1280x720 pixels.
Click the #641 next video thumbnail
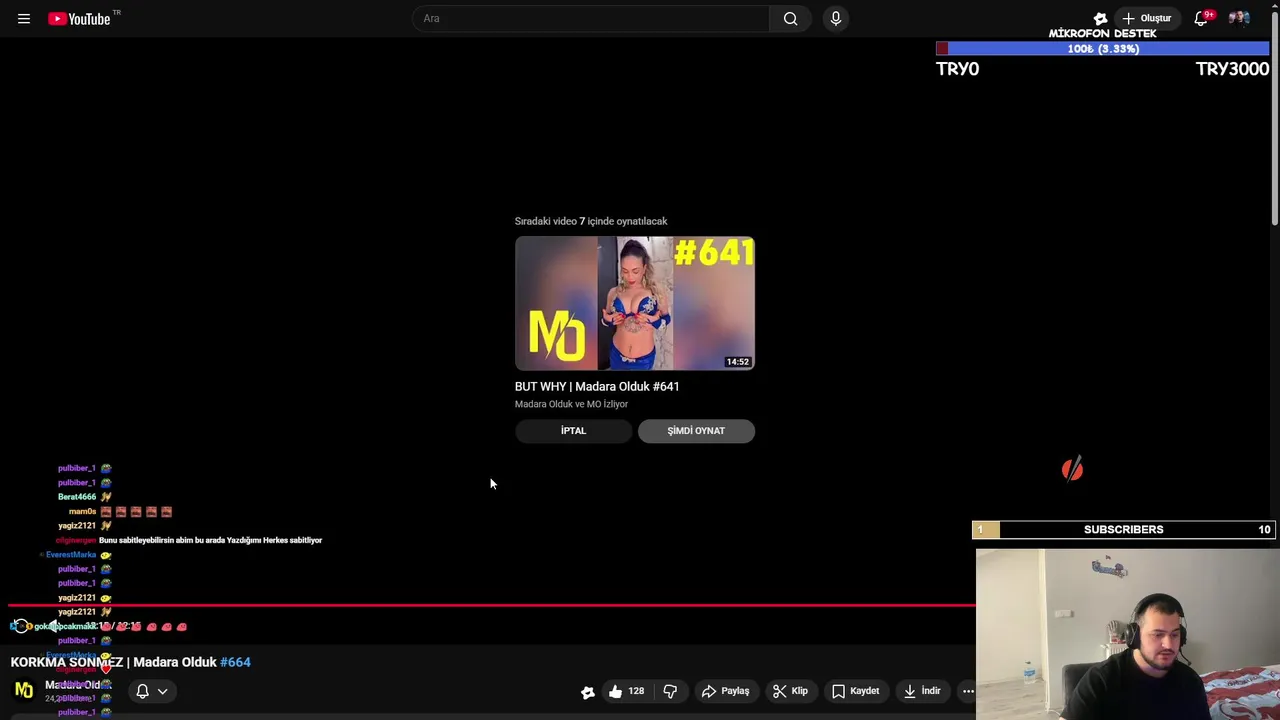point(635,303)
